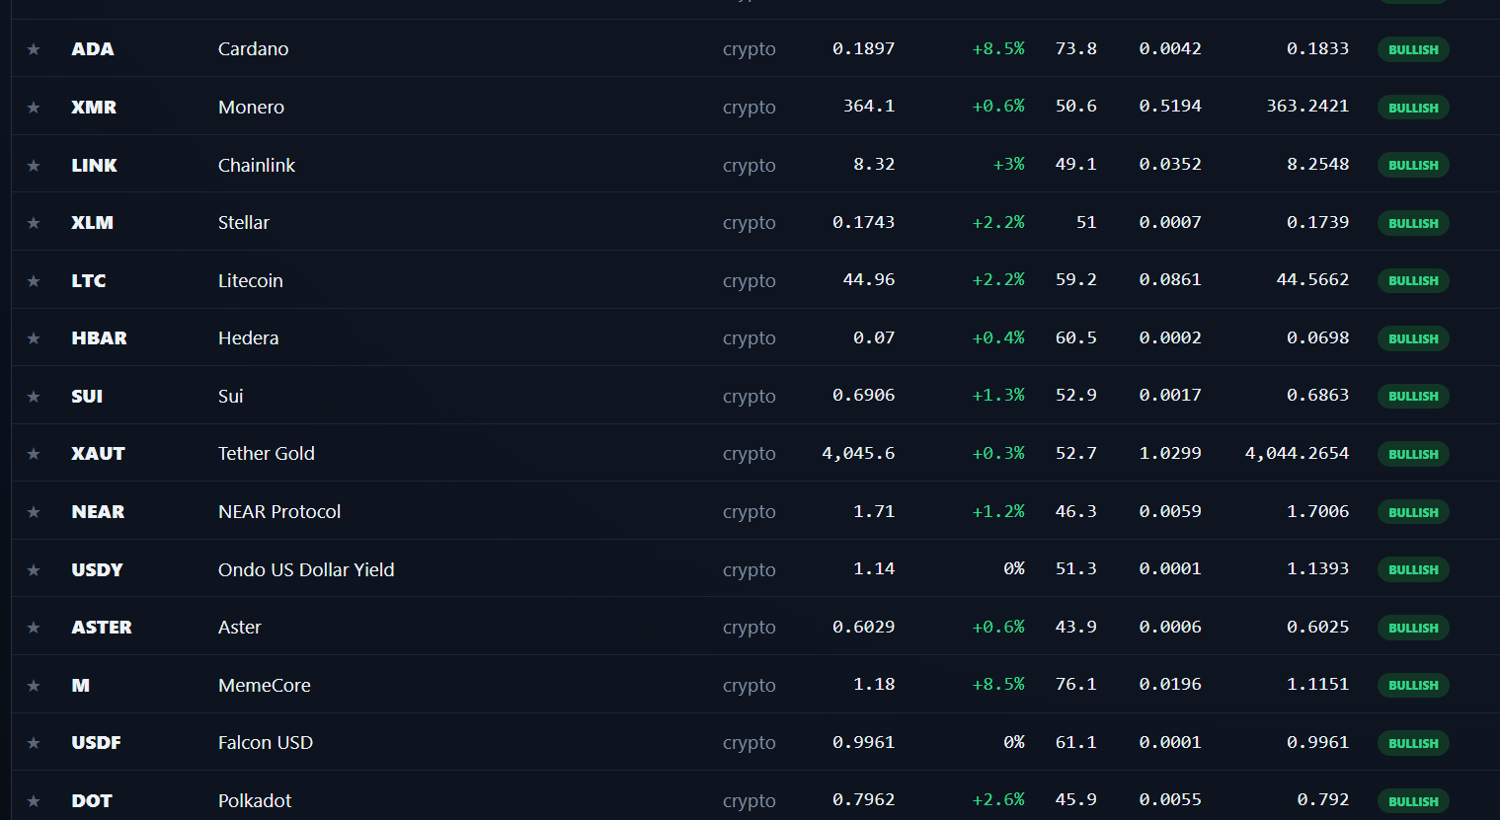The height and width of the screenshot is (820, 1500).
Task: Click Cardano's price 0.1897
Action: point(863,48)
